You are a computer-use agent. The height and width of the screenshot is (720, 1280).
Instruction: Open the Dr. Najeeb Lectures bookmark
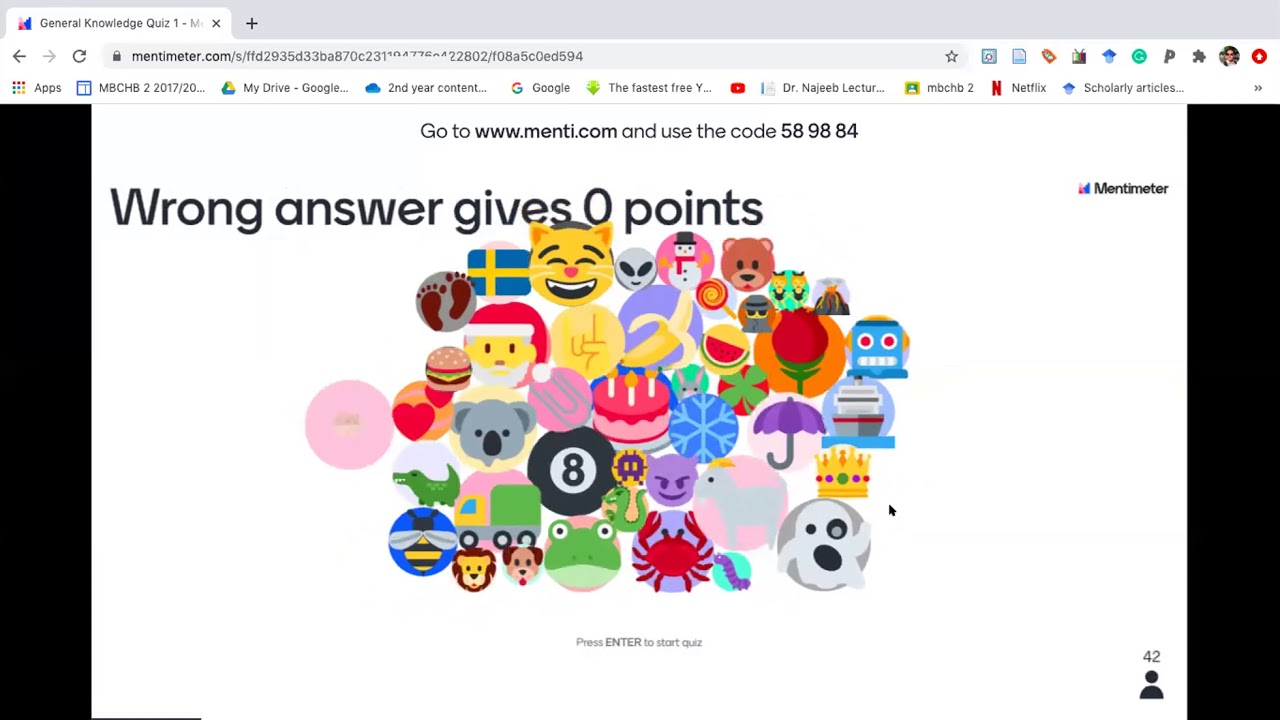click(823, 88)
